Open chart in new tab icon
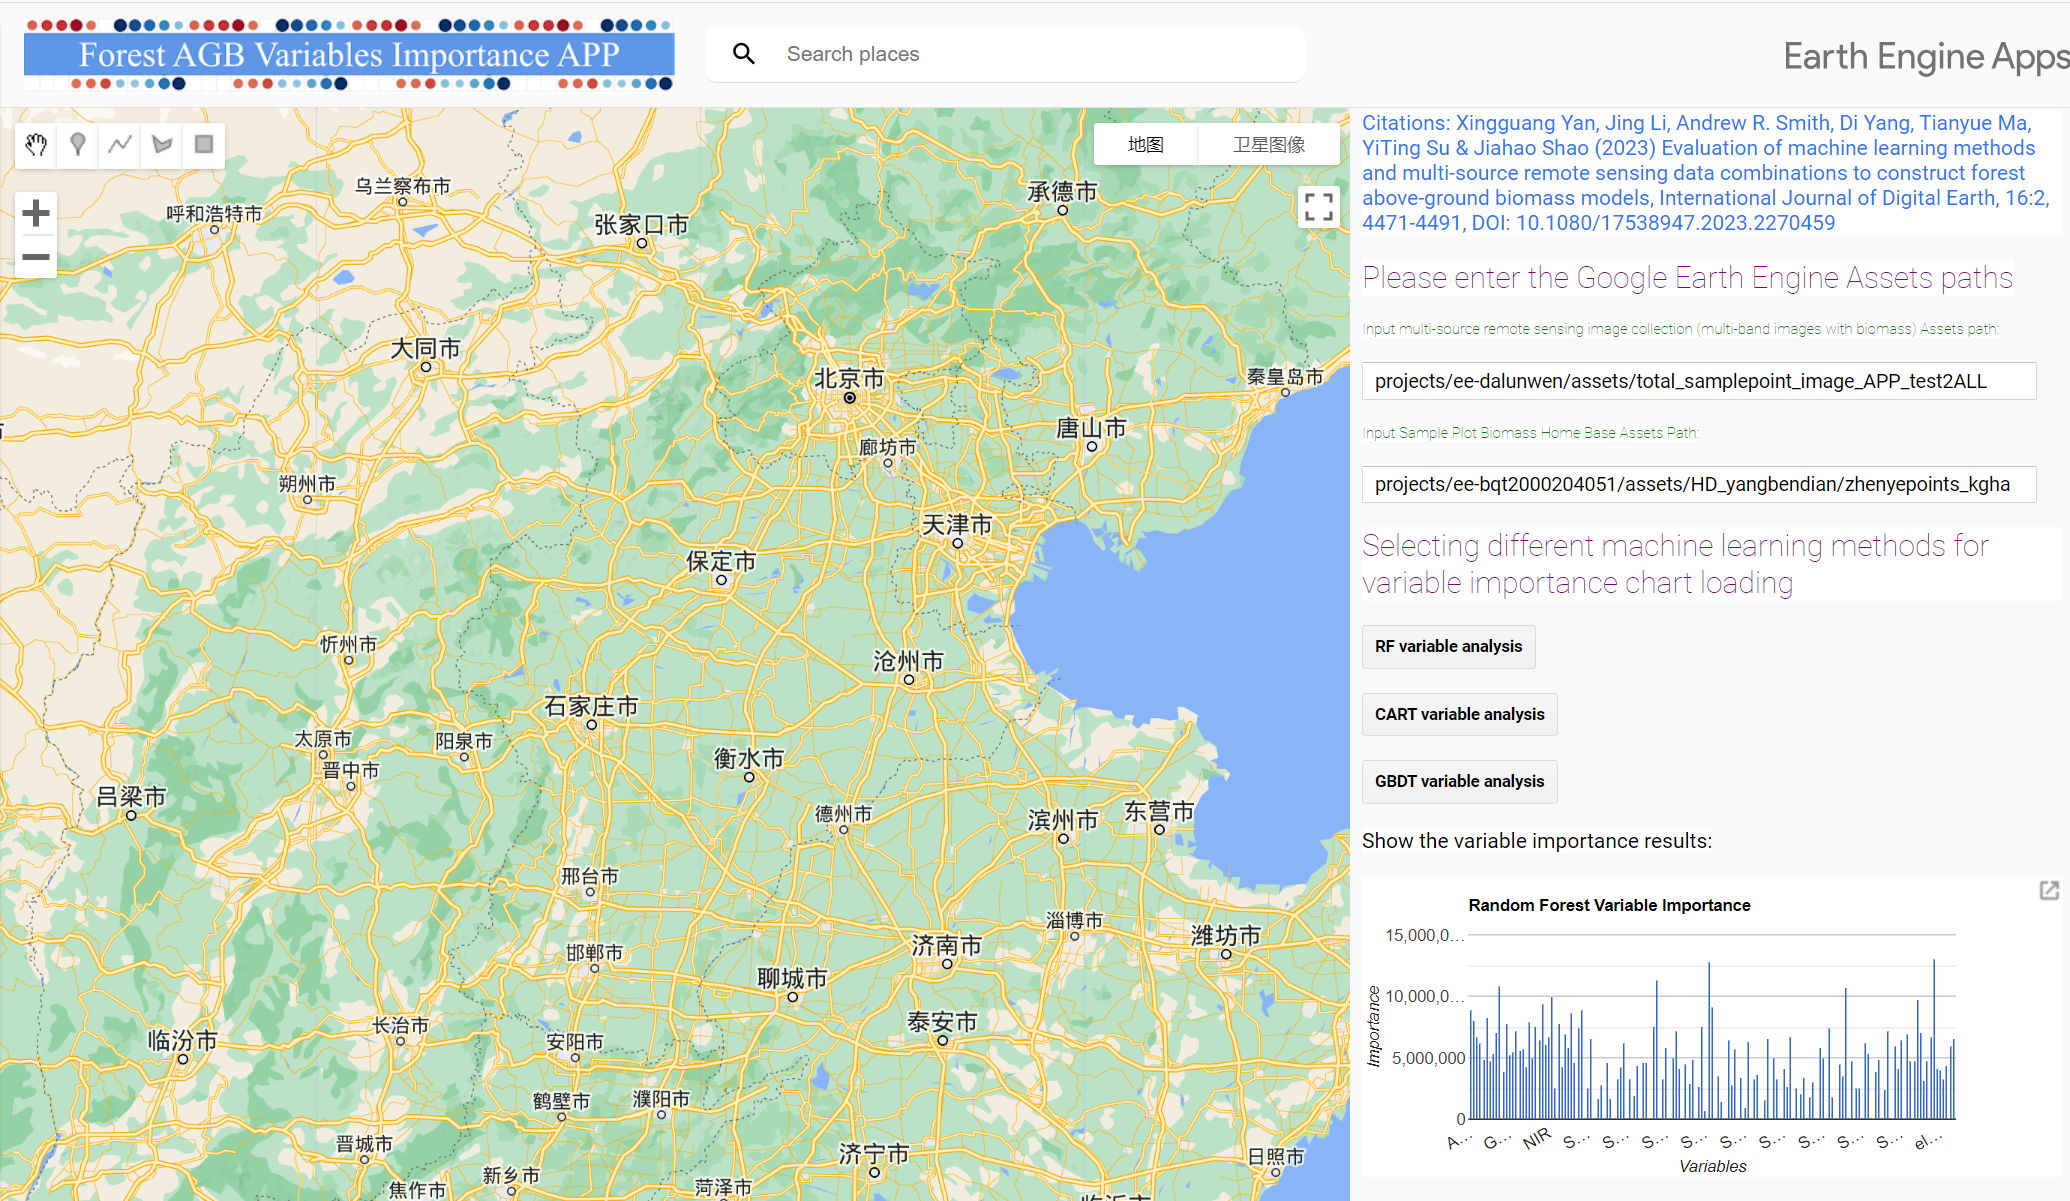Viewport: 2070px width, 1201px height. (x=2049, y=890)
